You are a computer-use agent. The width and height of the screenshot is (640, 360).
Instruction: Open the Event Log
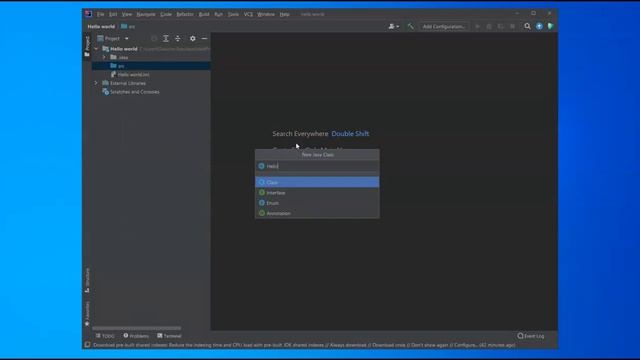(531, 336)
